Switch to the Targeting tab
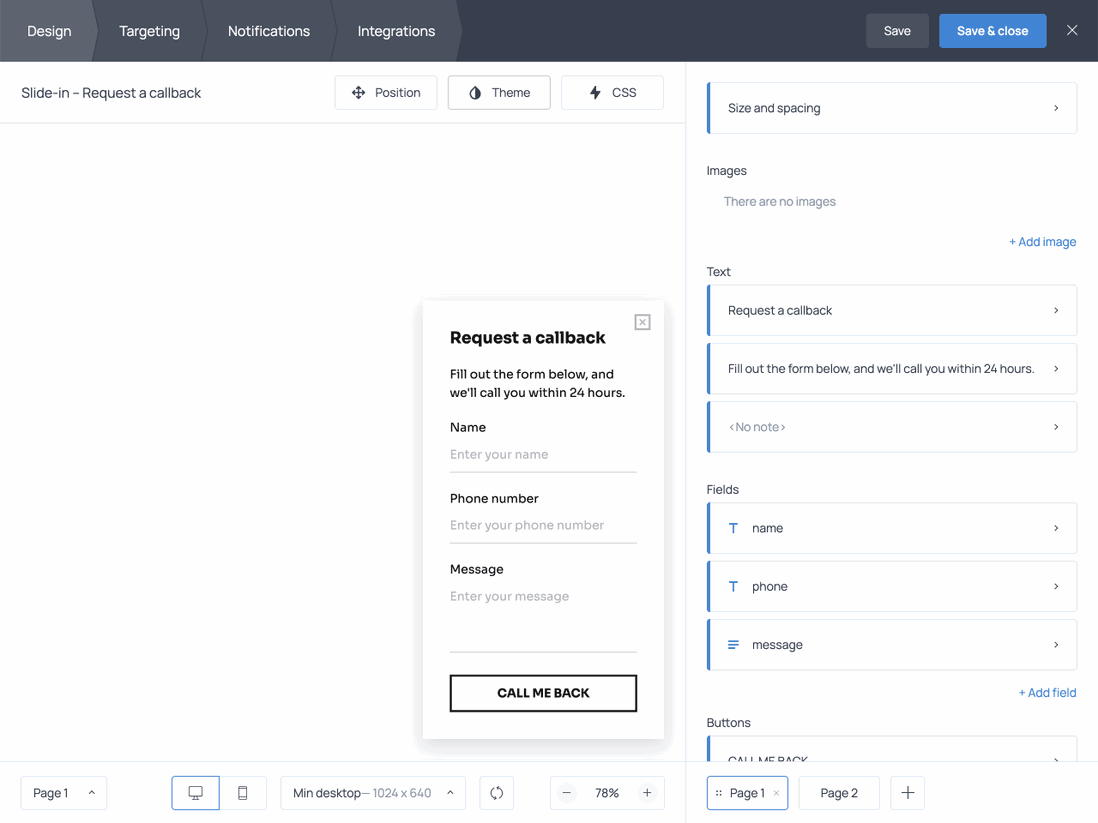Image resolution: width=1098 pixels, height=823 pixels. click(x=149, y=31)
